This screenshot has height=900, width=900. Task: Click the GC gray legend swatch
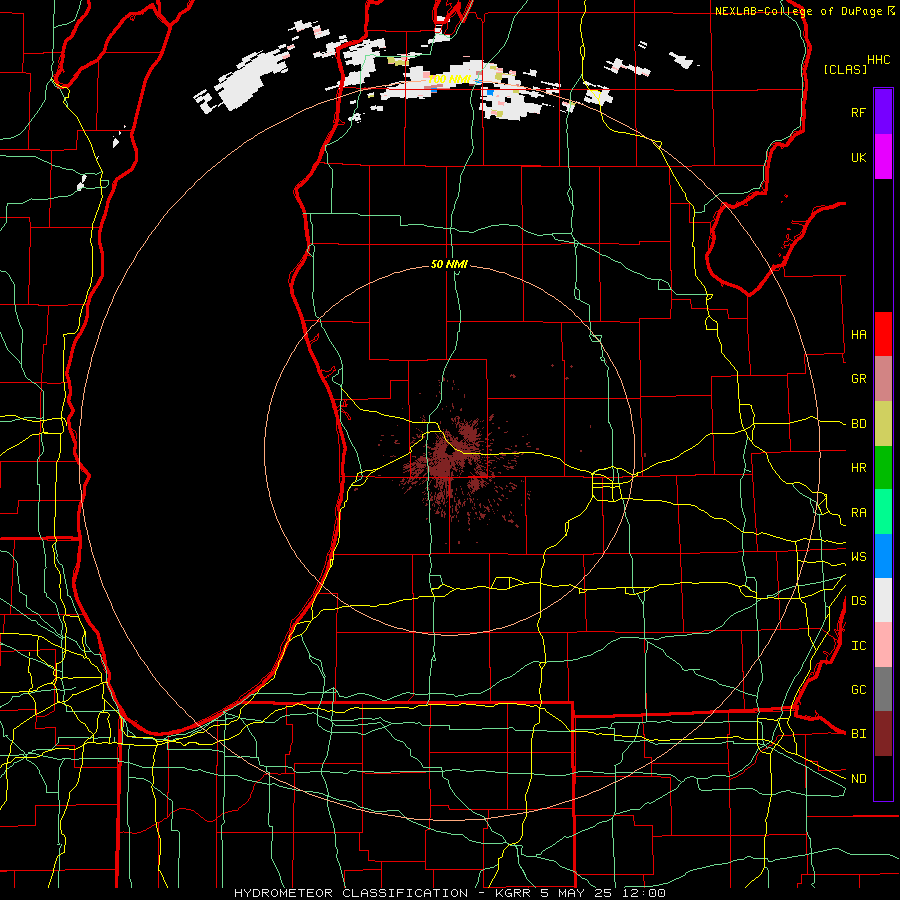click(x=883, y=689)
